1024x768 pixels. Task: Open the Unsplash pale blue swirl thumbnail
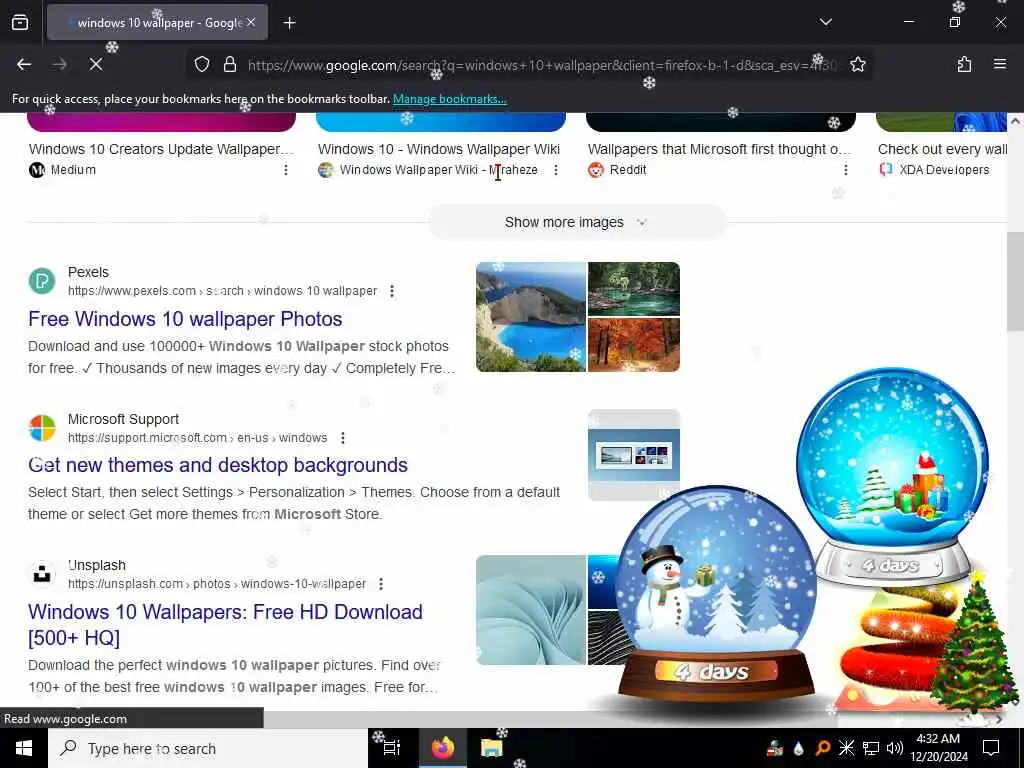tap(531, 610)
